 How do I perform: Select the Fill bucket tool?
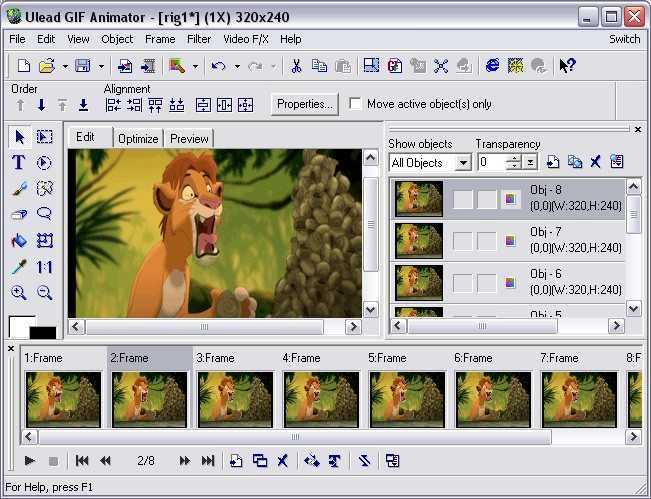pos(19,241)
